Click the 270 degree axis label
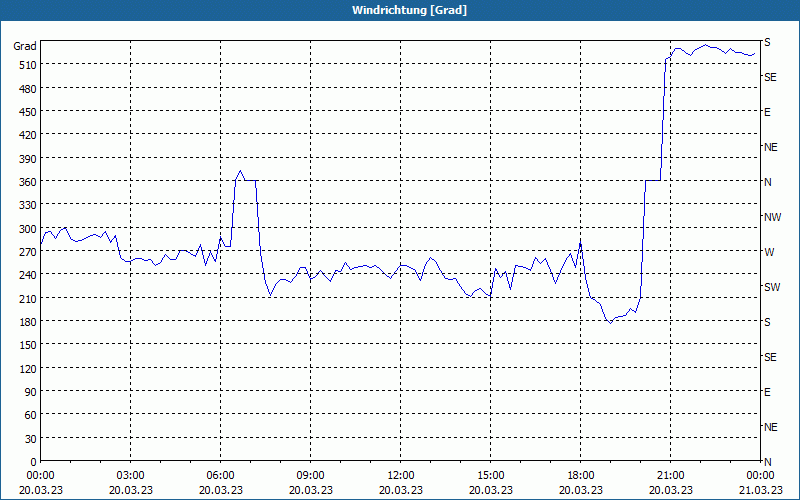 28,252
